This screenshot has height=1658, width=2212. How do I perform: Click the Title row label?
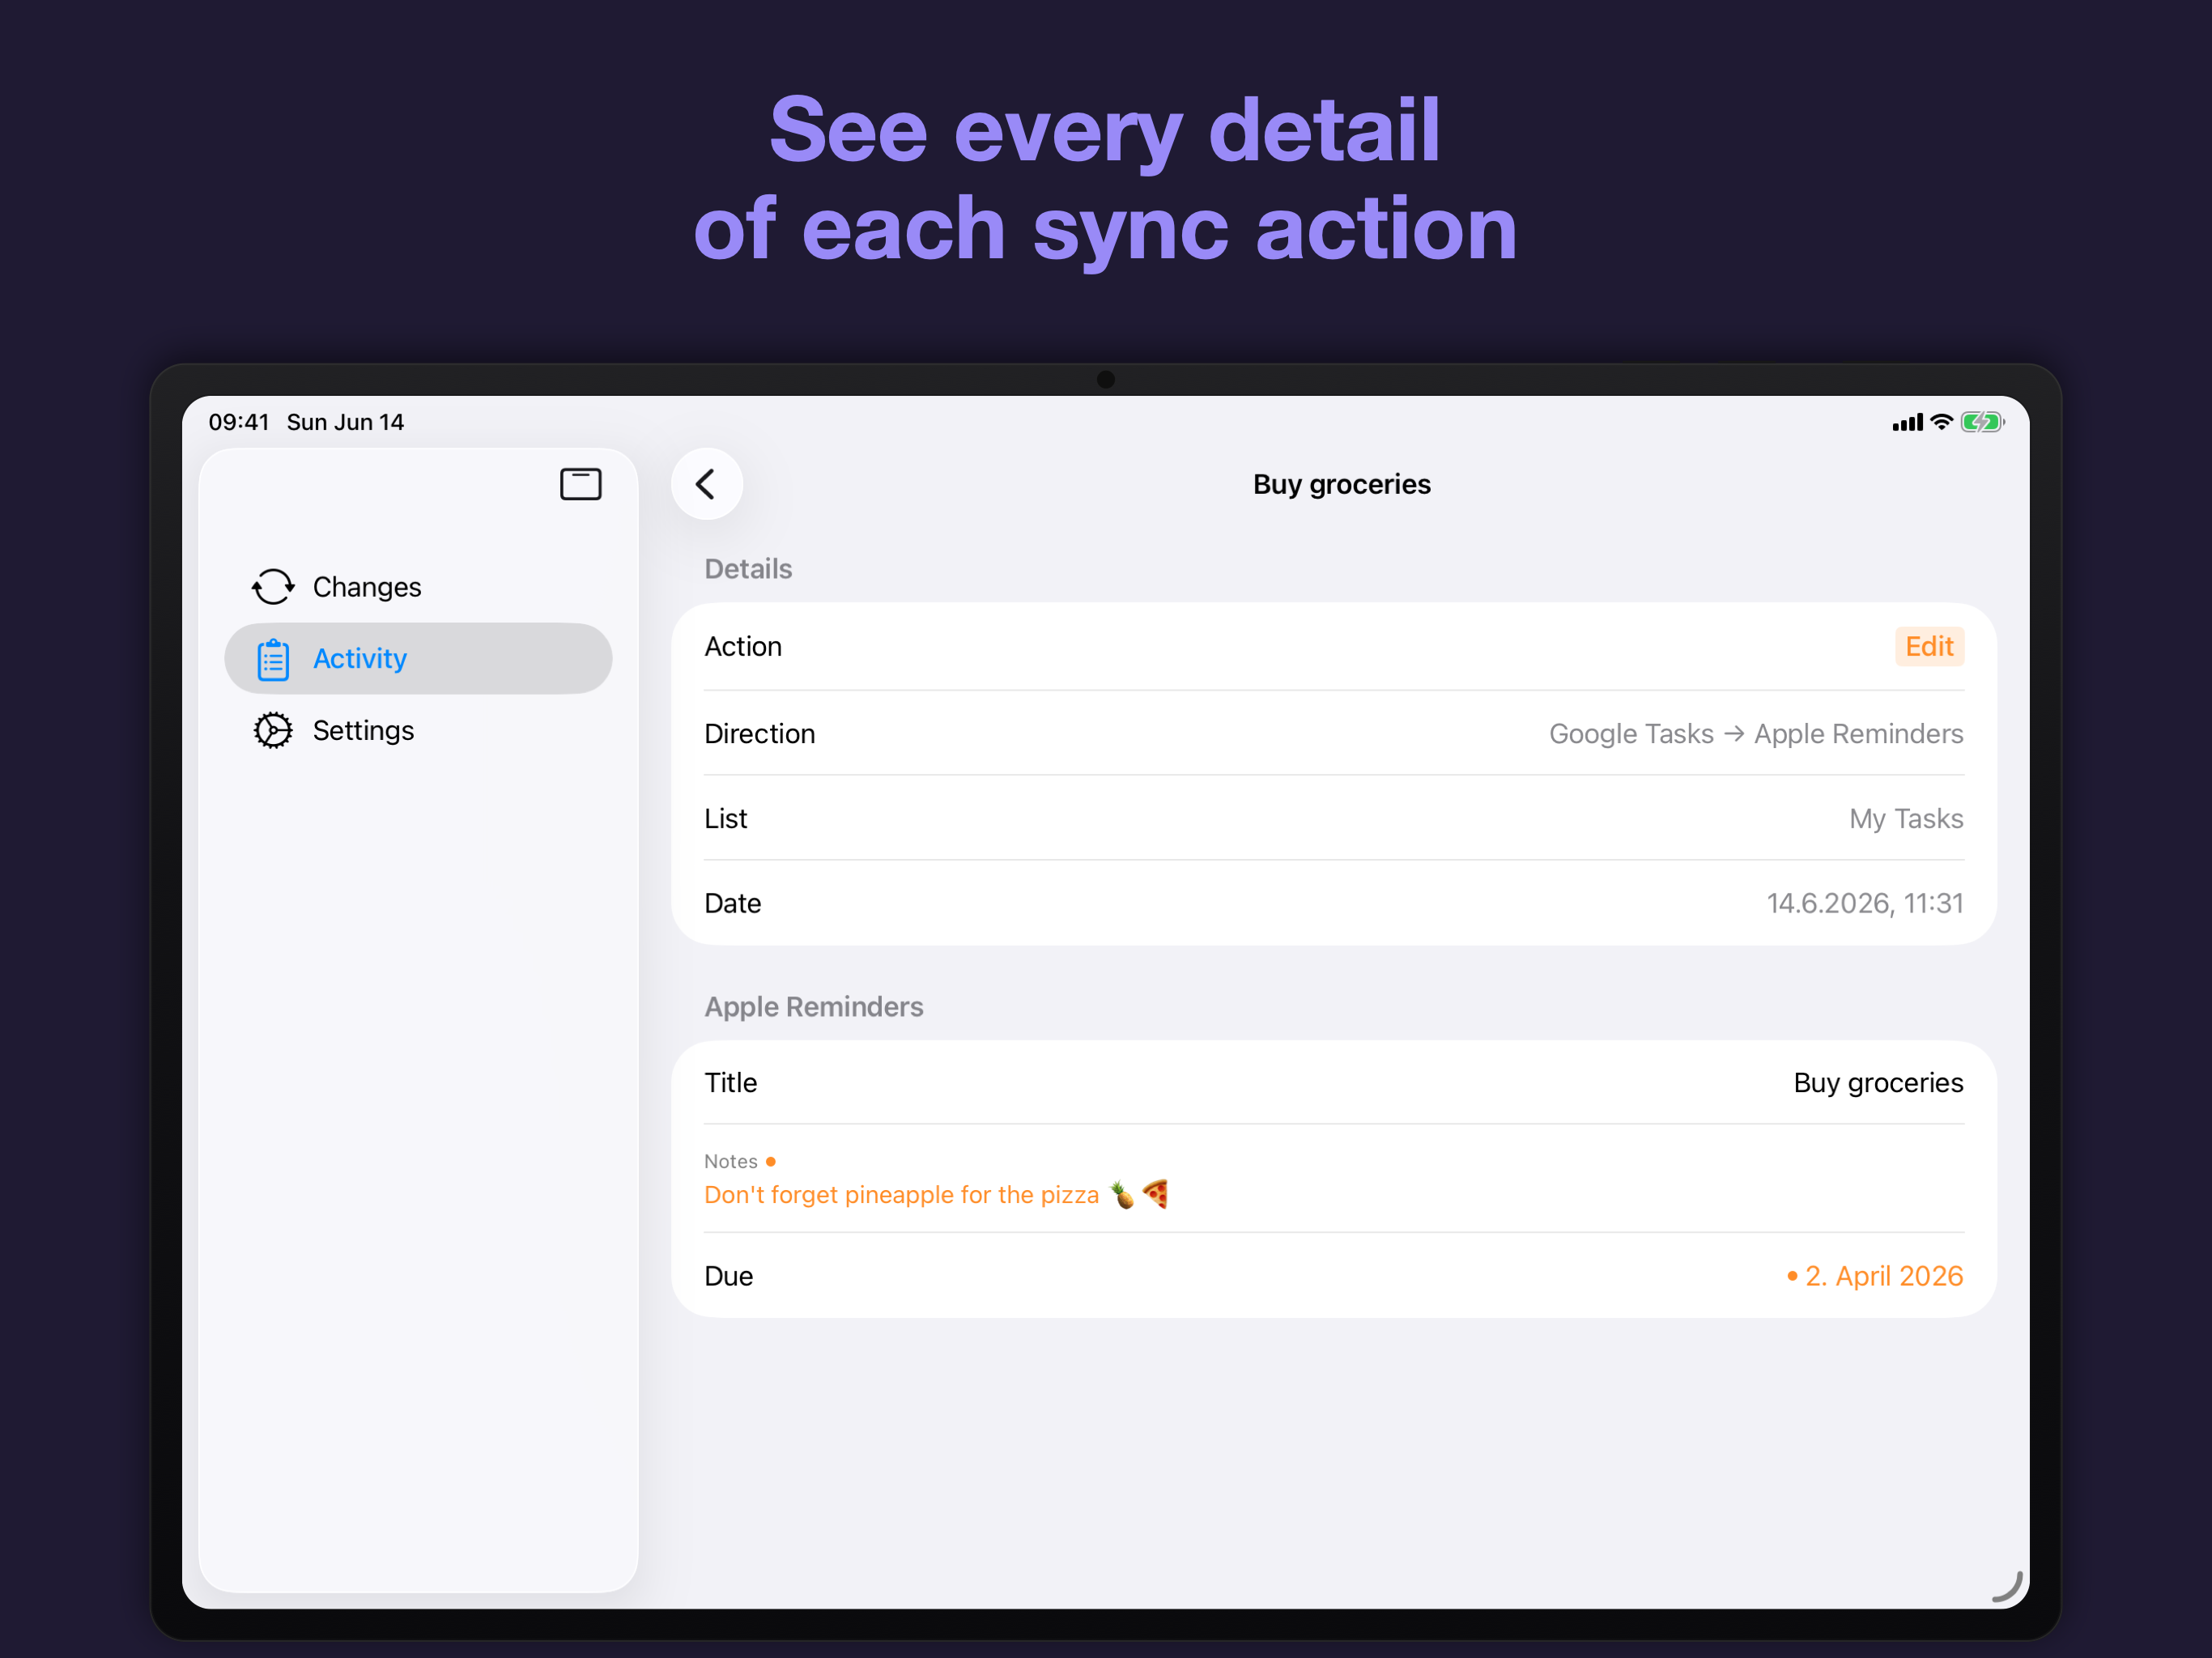click(x=731, y=1083)
